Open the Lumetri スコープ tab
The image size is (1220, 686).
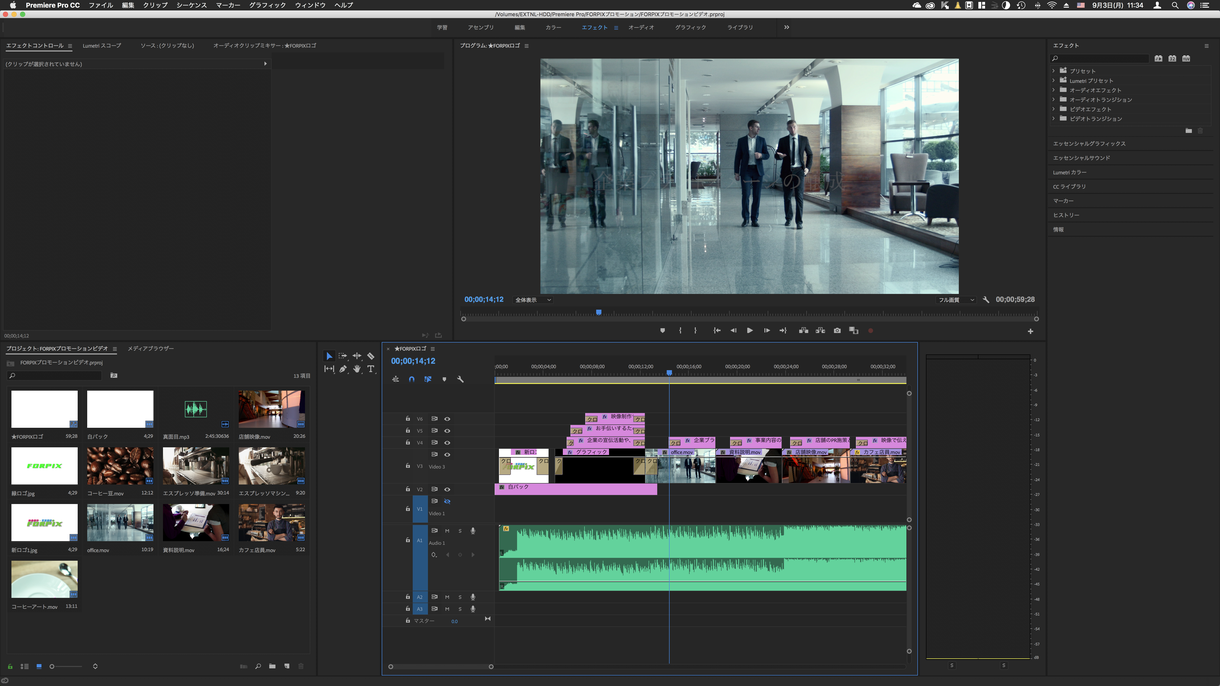pyautogui.click(x=102, y=46)
